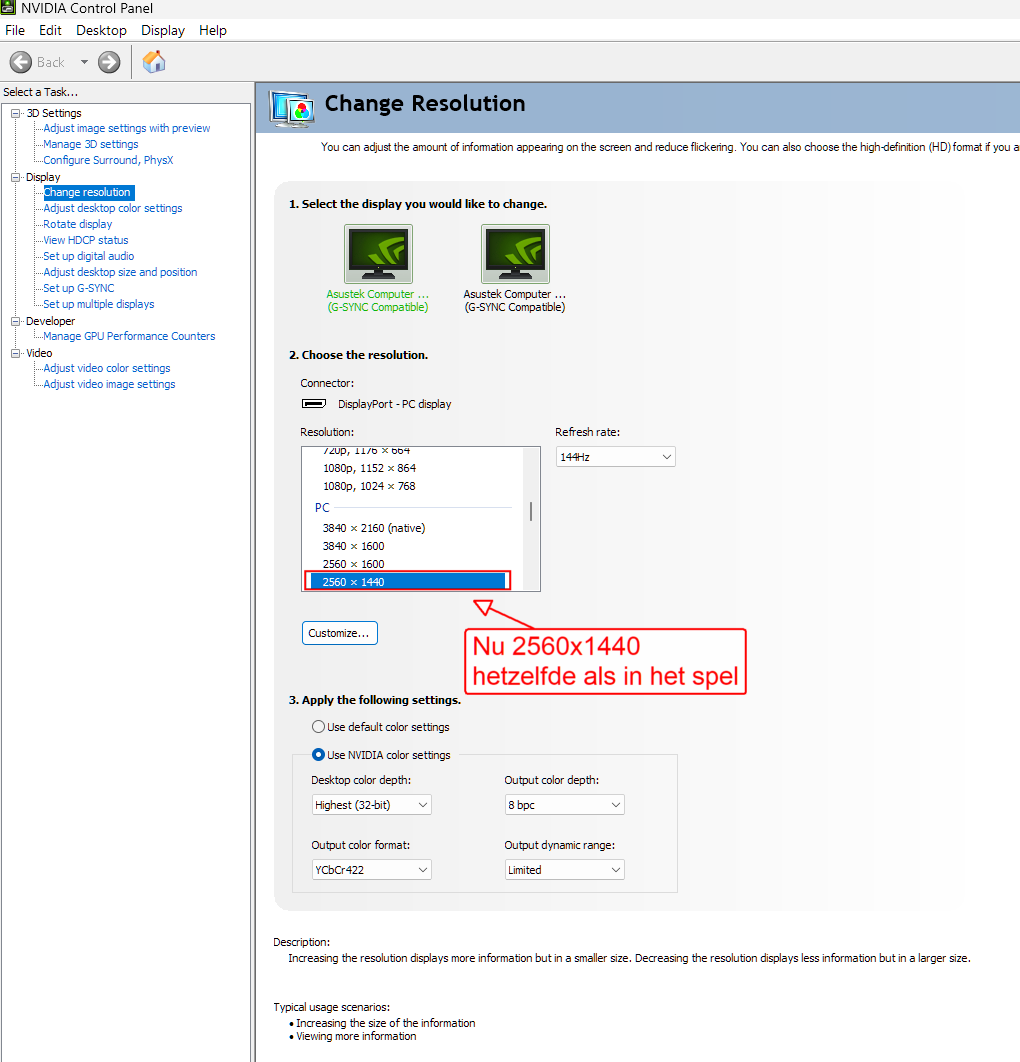
Task: Select resolution 1080p, 1152 × 864
Action: click(x=370, y=468)
